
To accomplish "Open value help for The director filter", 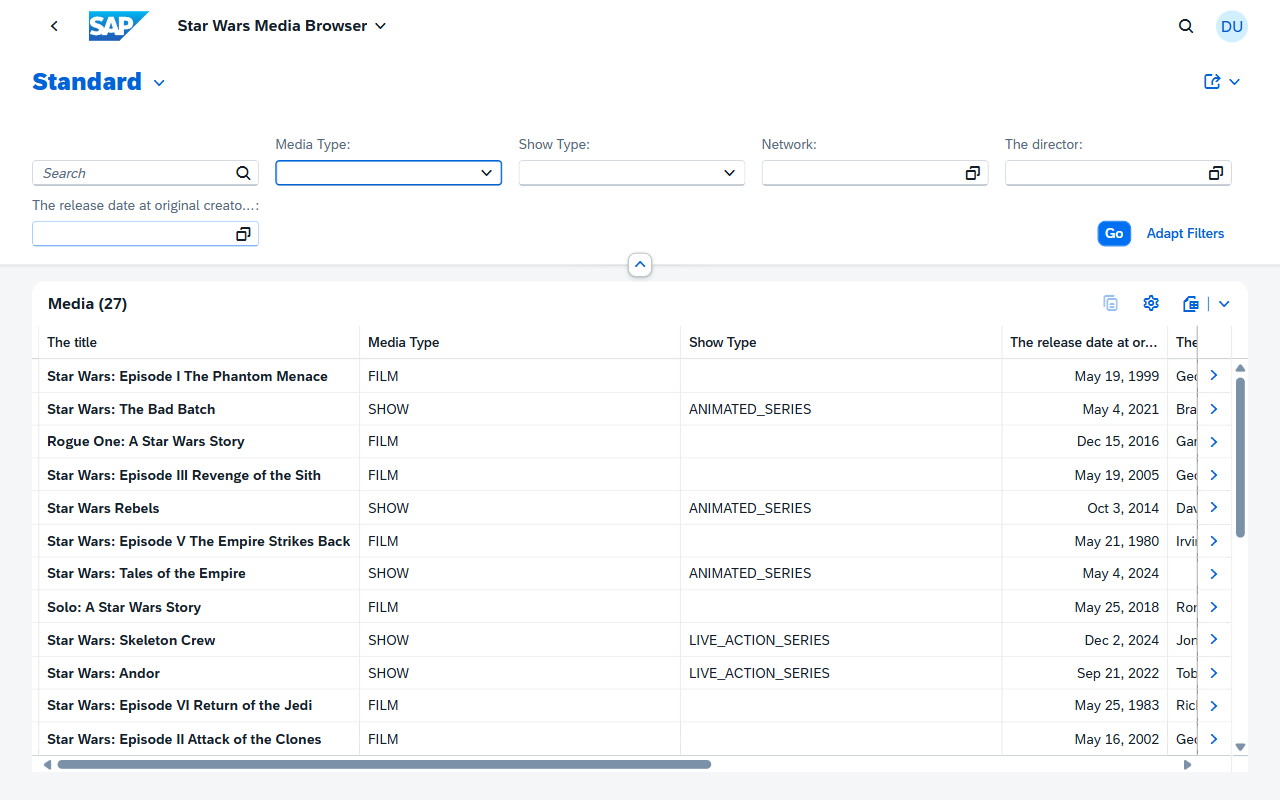I will [x=1216, y=173].
